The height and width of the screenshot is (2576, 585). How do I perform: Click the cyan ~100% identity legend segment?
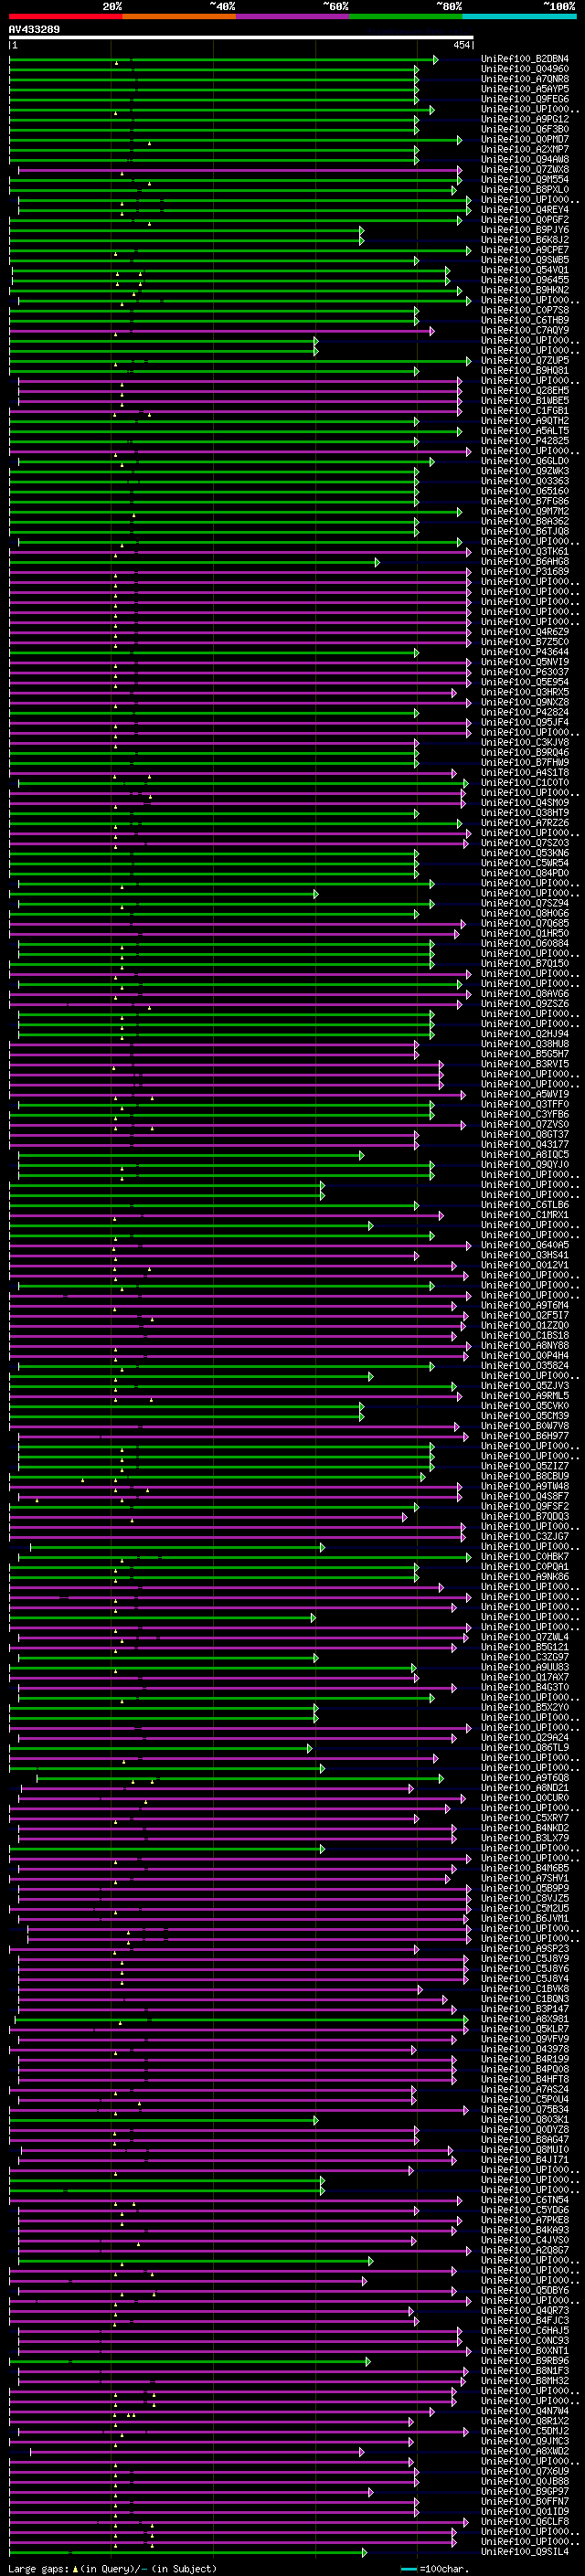519,16
